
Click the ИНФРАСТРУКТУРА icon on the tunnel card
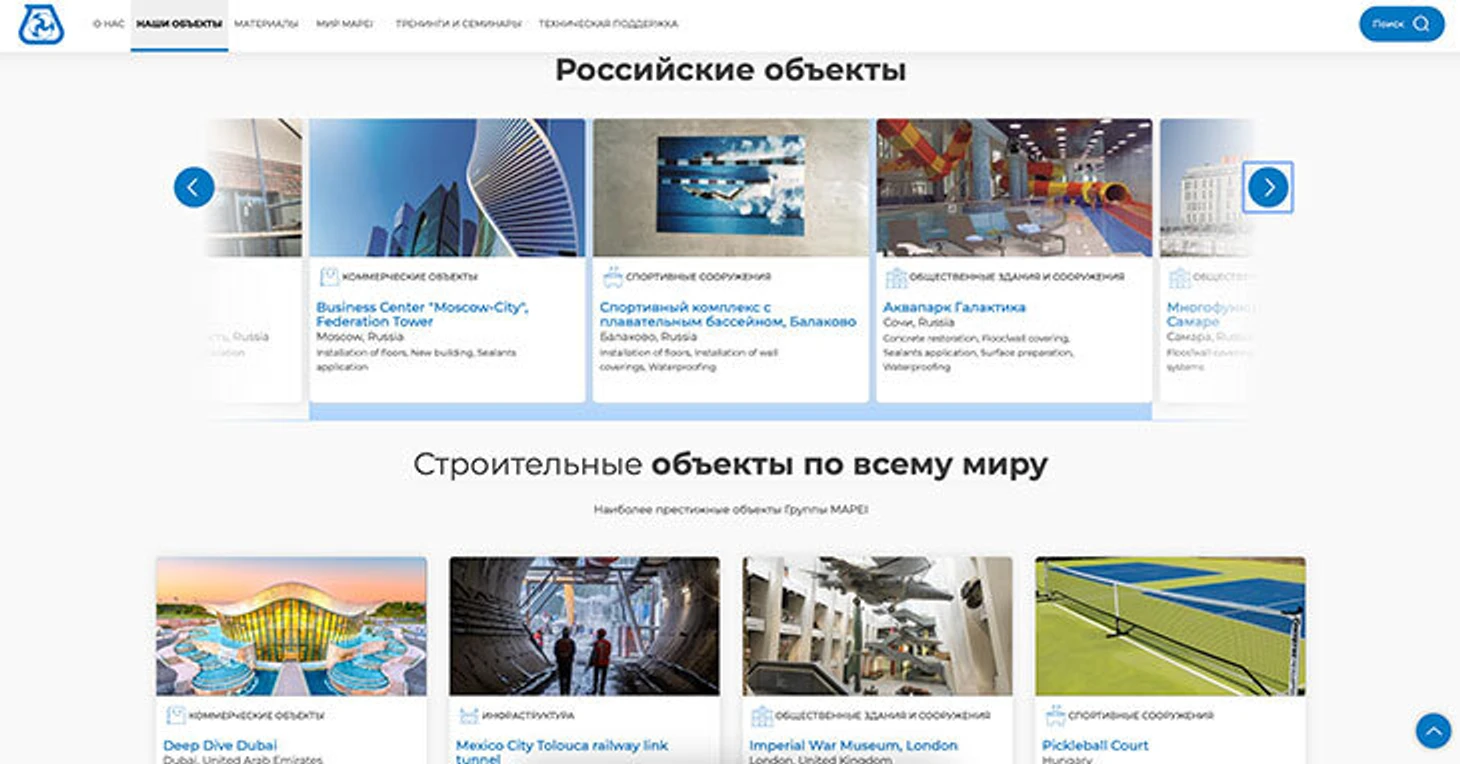(469, 715)
